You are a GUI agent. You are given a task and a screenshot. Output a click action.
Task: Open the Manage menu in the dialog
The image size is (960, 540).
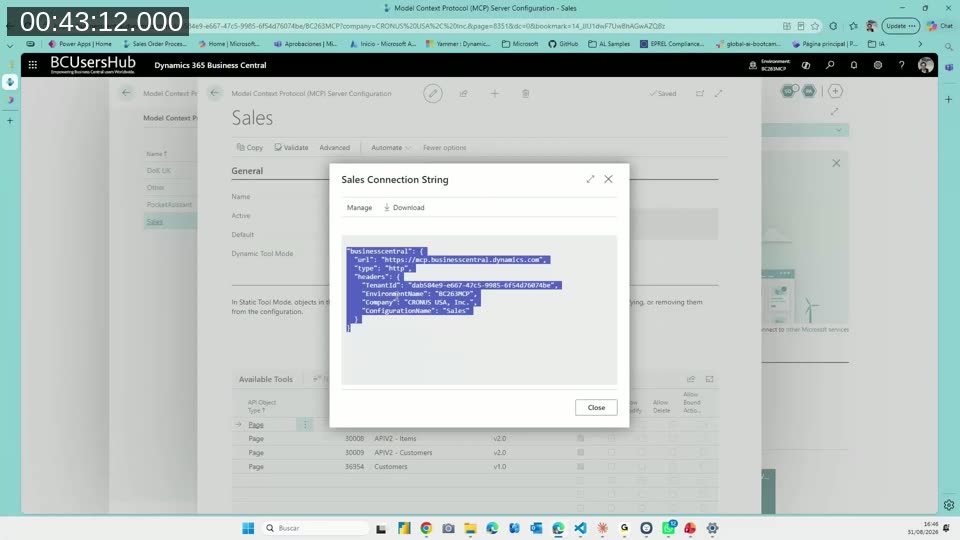click(359, 208)
